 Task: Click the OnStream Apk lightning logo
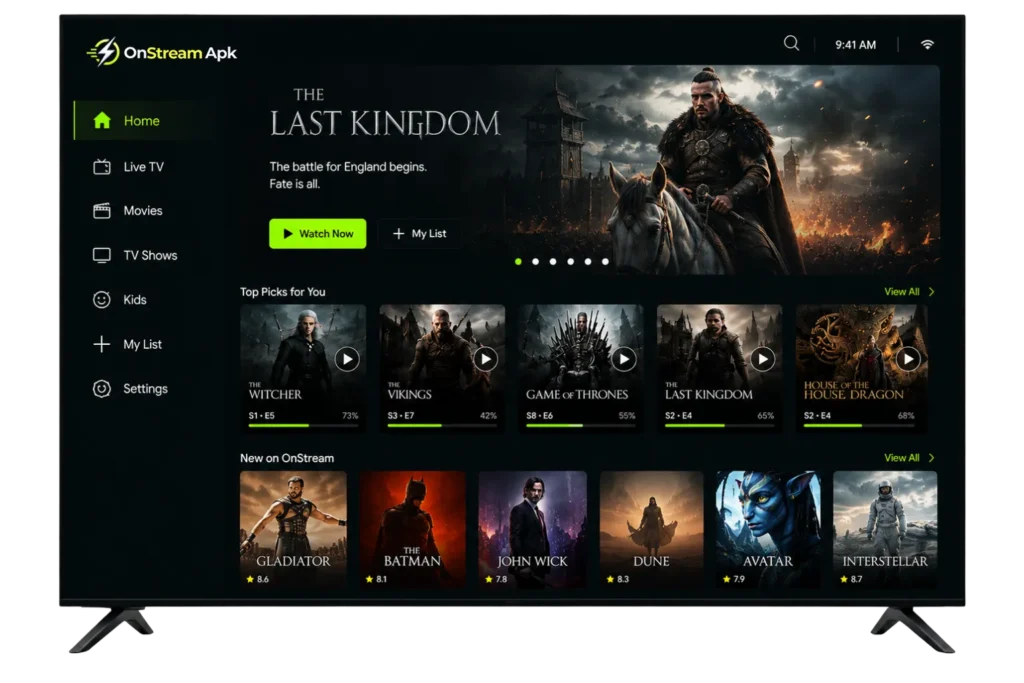pyautogui.click(x=104, y=52)
